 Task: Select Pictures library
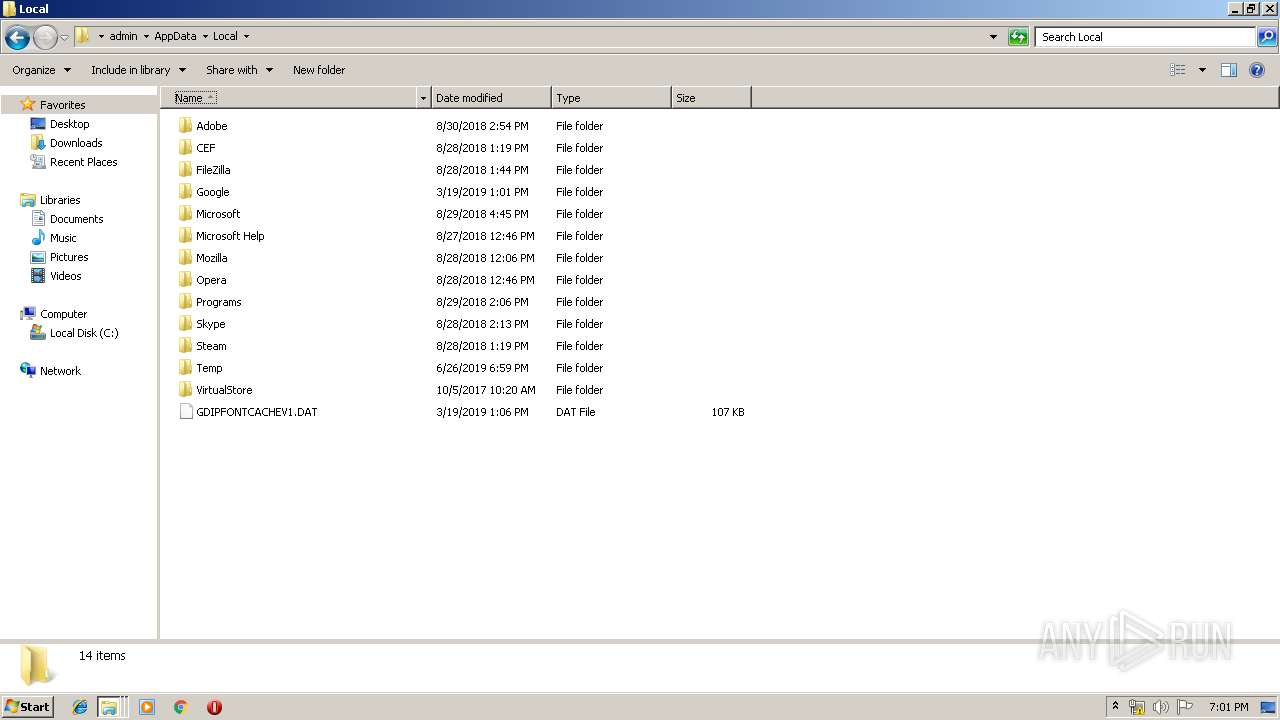[69, 257]
